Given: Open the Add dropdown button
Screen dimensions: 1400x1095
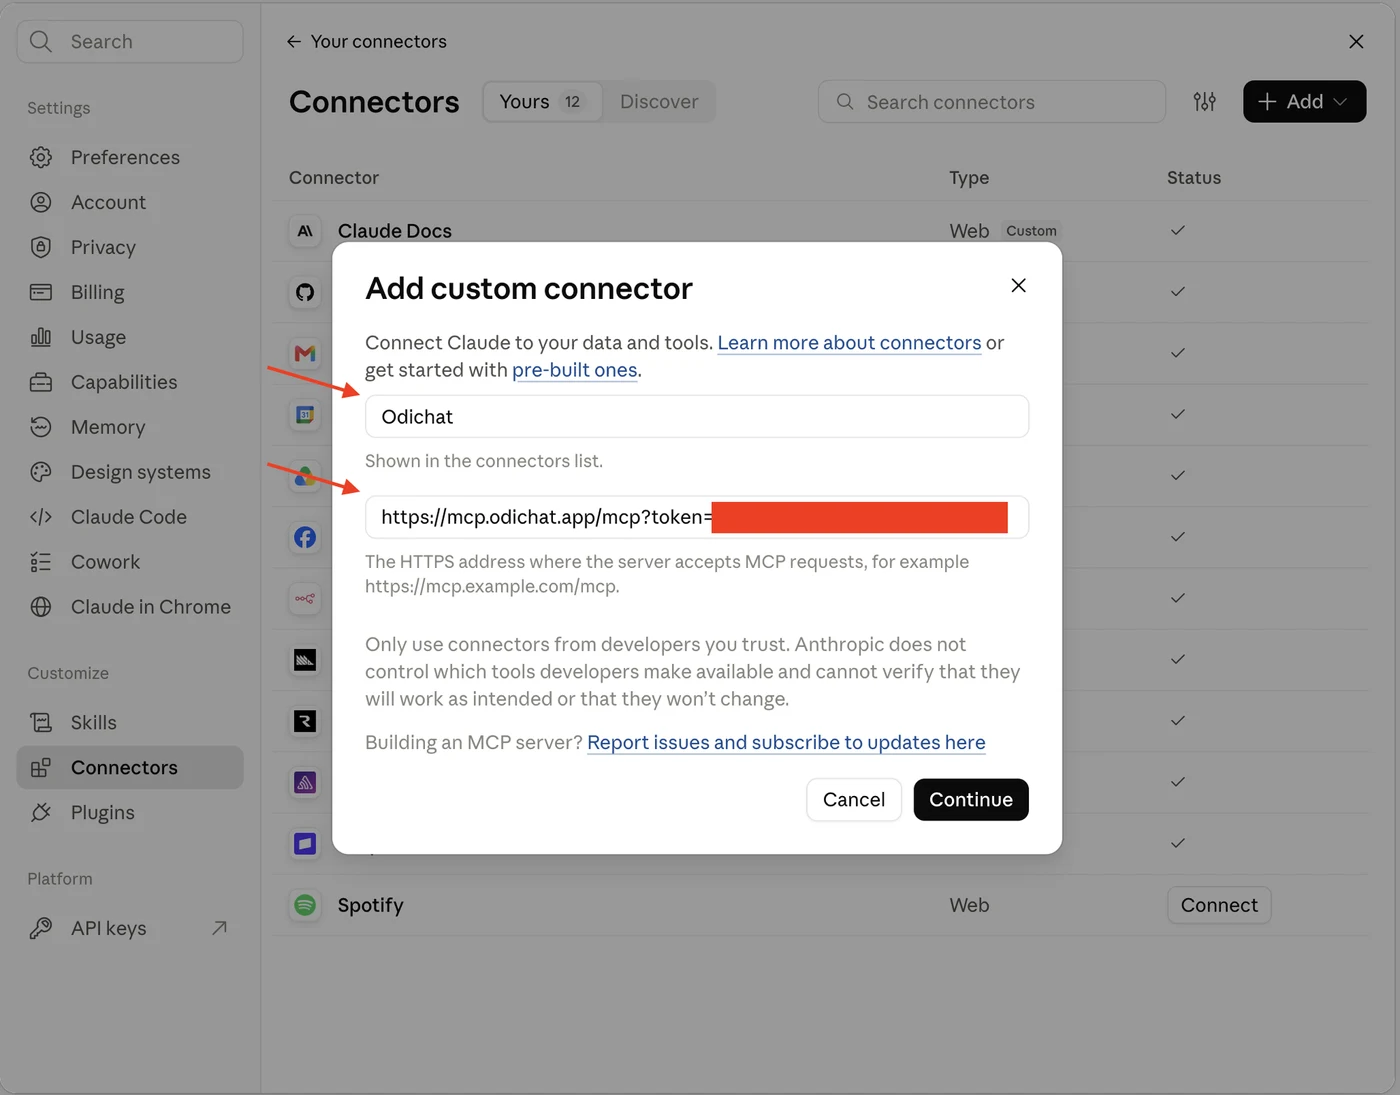Looking at the screenshot, I should 1304,102.
